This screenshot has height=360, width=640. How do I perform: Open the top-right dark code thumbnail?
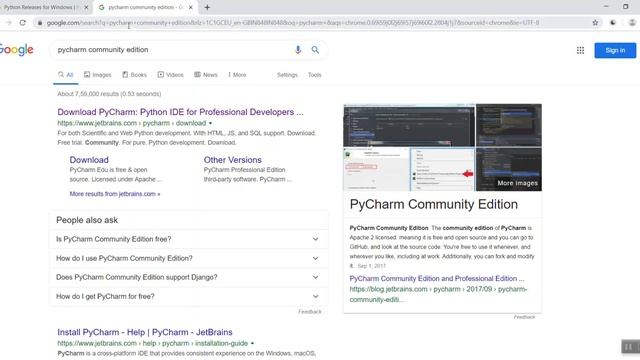click(x=509, y=125)
